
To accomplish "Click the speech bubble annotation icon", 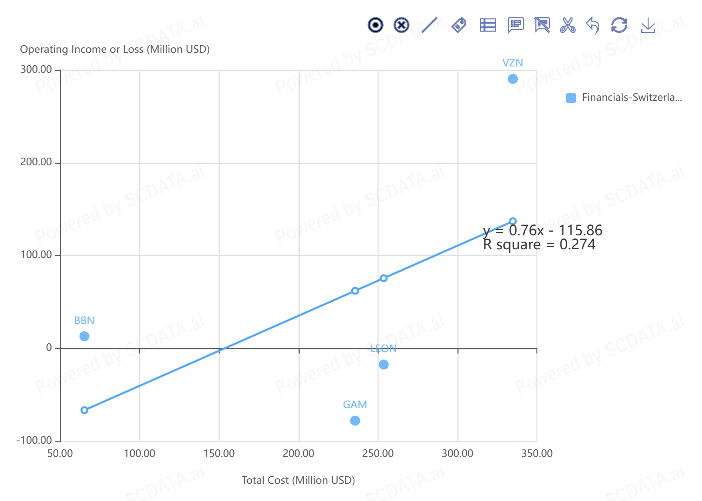I will (x=516, y=25).
